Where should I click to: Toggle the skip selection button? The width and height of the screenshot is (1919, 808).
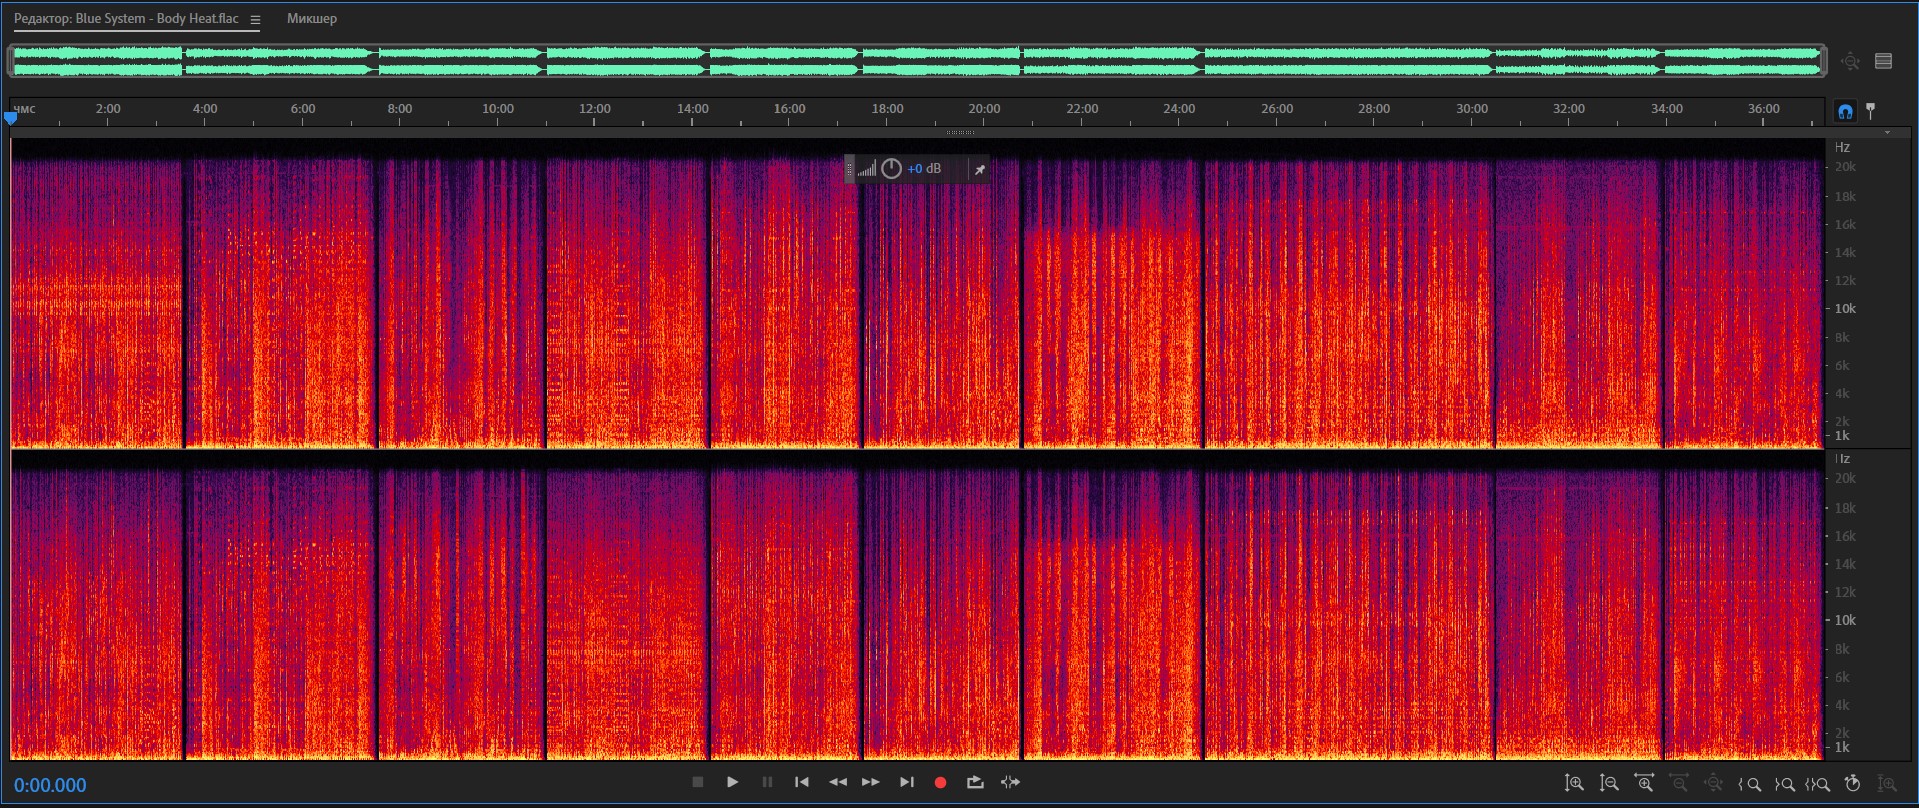1010,782
